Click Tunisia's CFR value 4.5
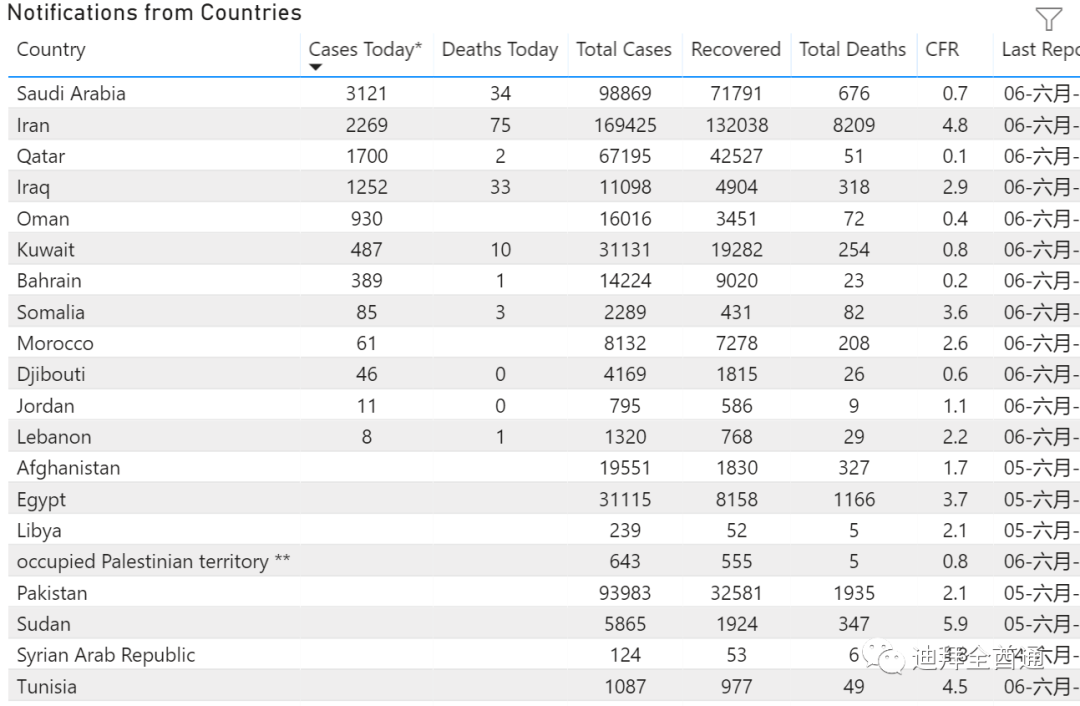The height and width of the screenshot is (706, 1080). [955, 687]
